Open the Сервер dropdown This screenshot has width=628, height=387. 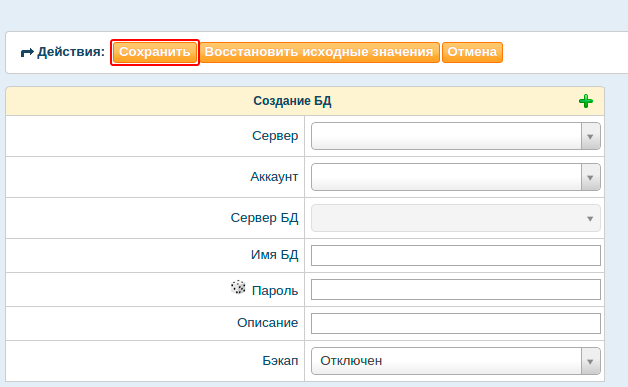(456, 136)
